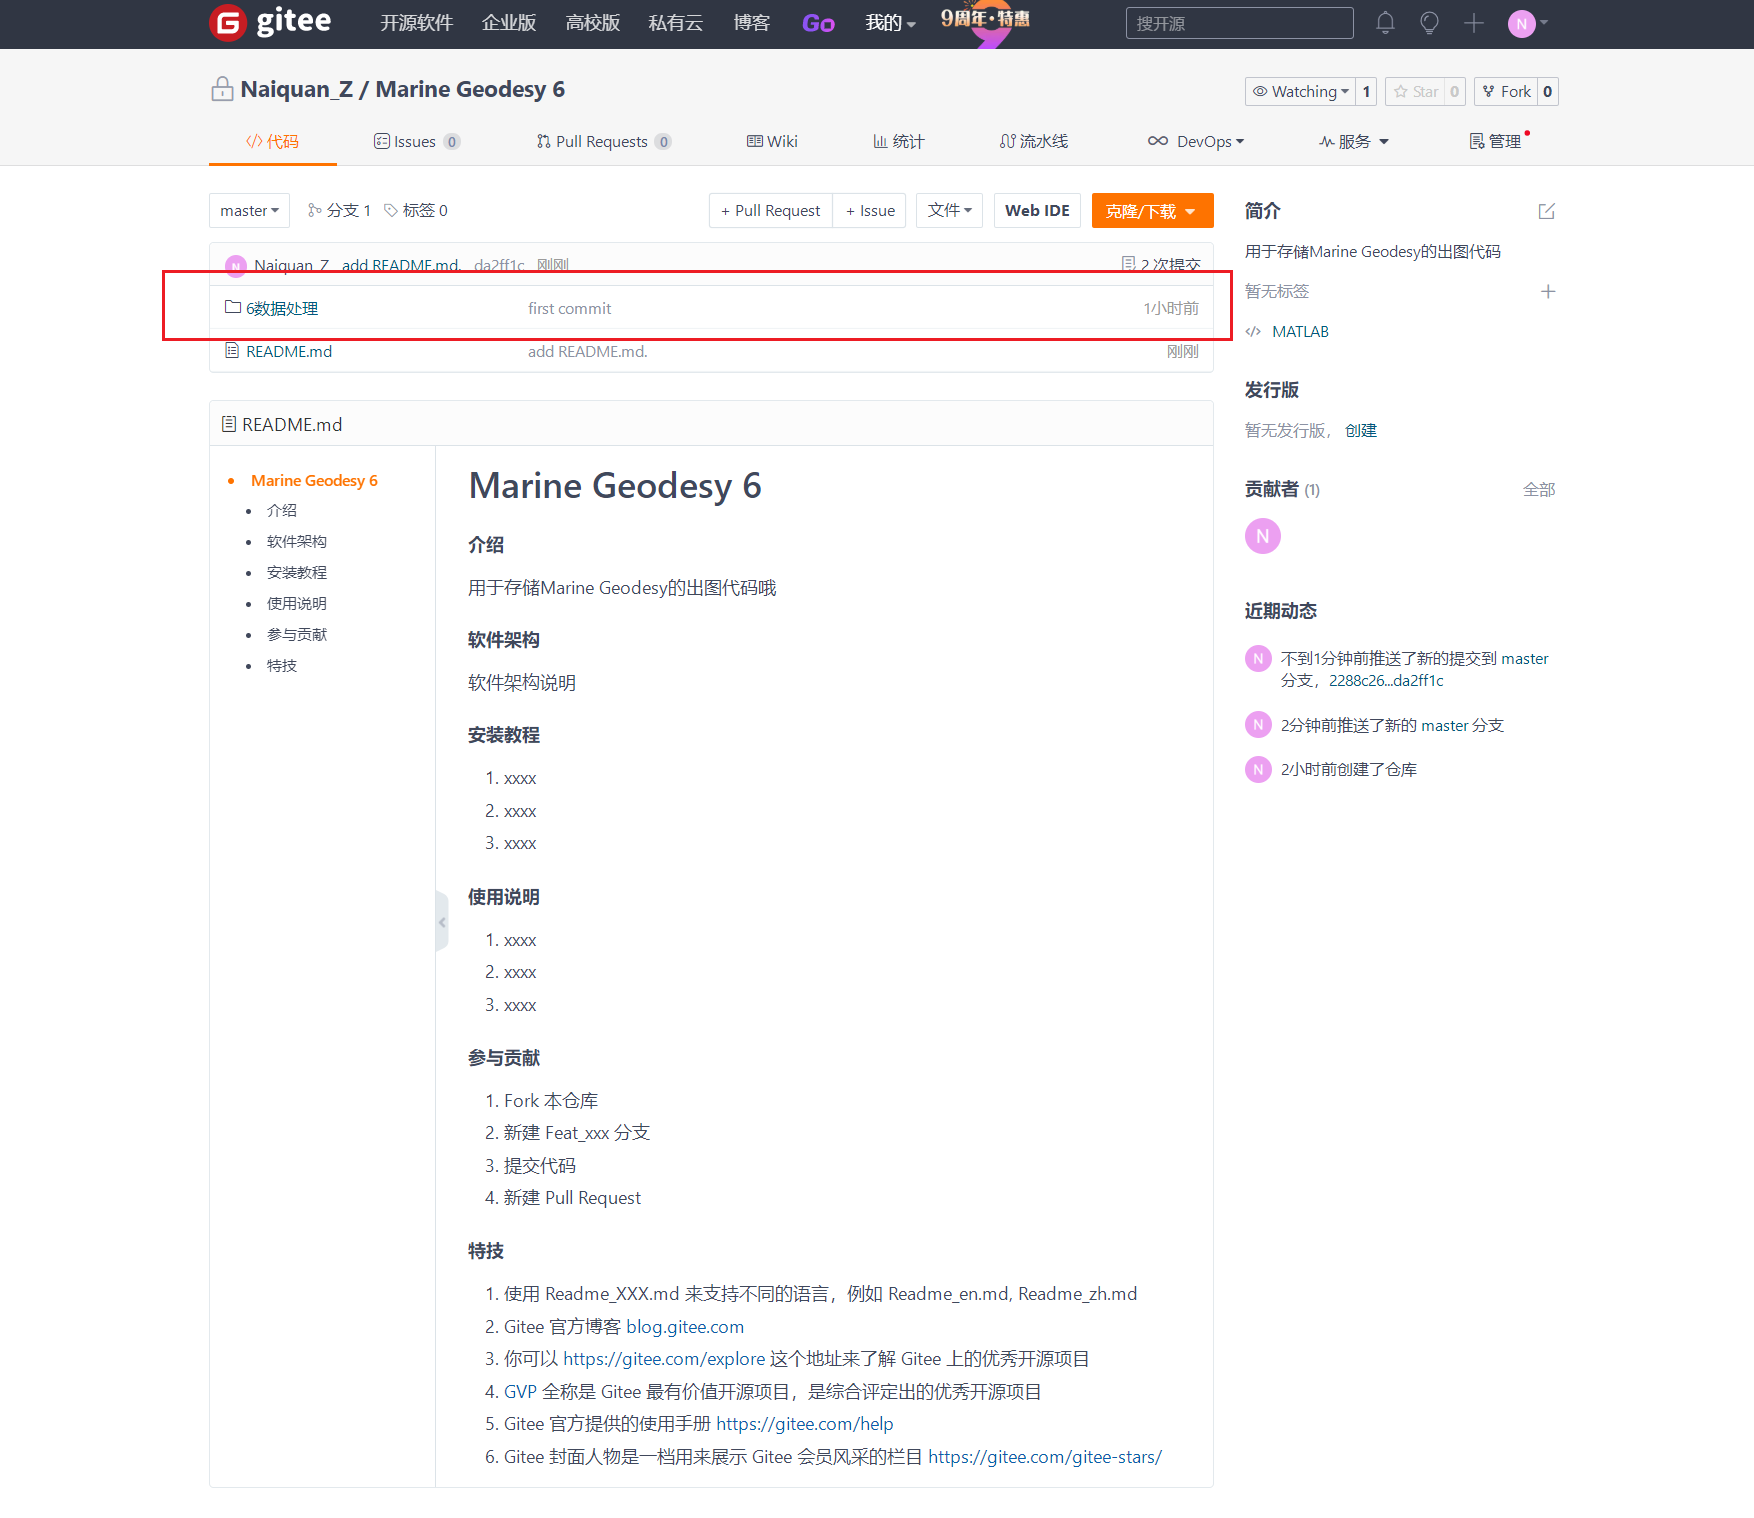This screenshot has width=1754, height=1518.
Task: Focus the 搜开源 search field
Action: tap(1239, 23)
